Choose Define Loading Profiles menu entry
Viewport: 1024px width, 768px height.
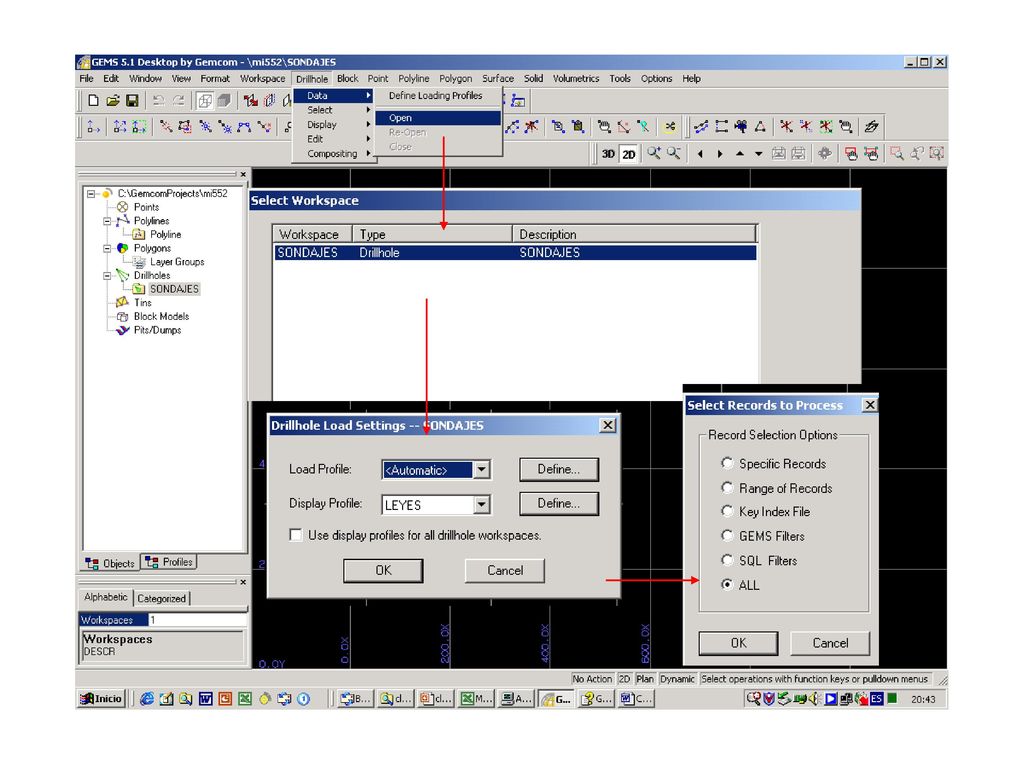tap(438, 96)
